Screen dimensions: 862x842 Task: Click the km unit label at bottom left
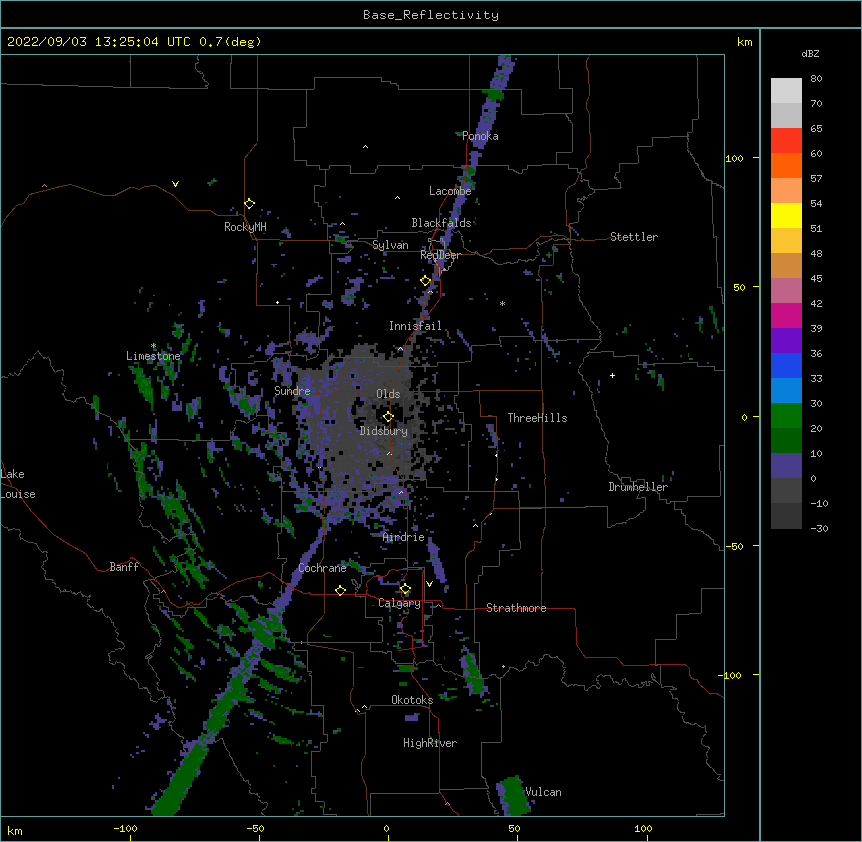14,830
